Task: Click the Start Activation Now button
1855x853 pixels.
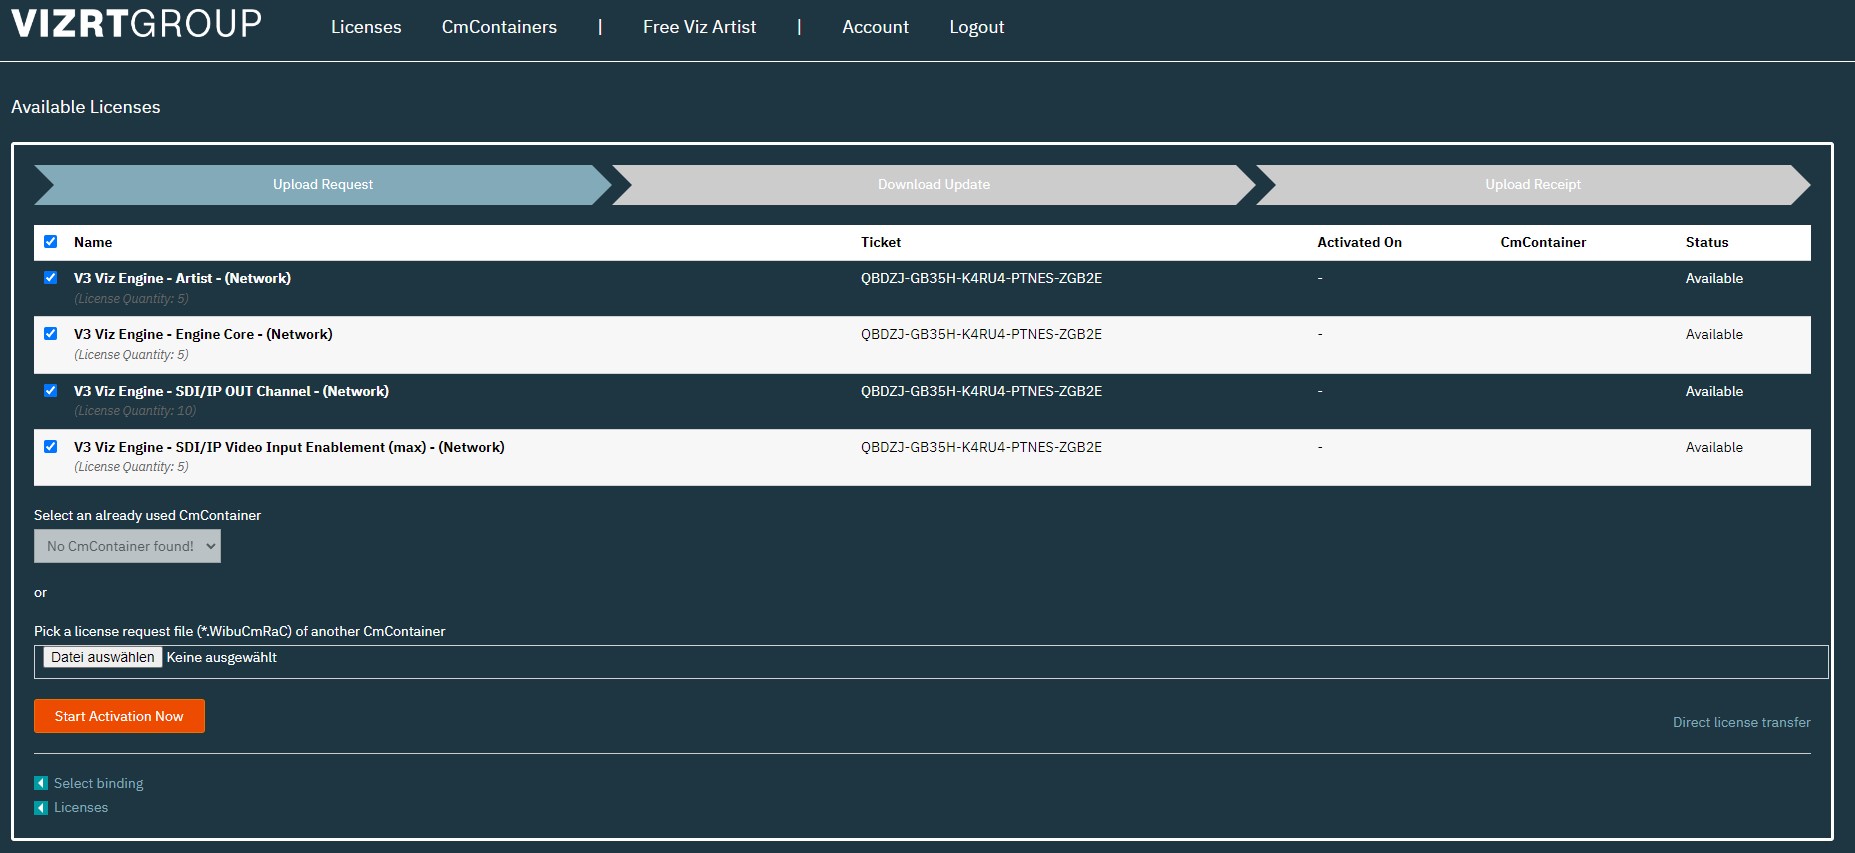Action: point(119,716)
